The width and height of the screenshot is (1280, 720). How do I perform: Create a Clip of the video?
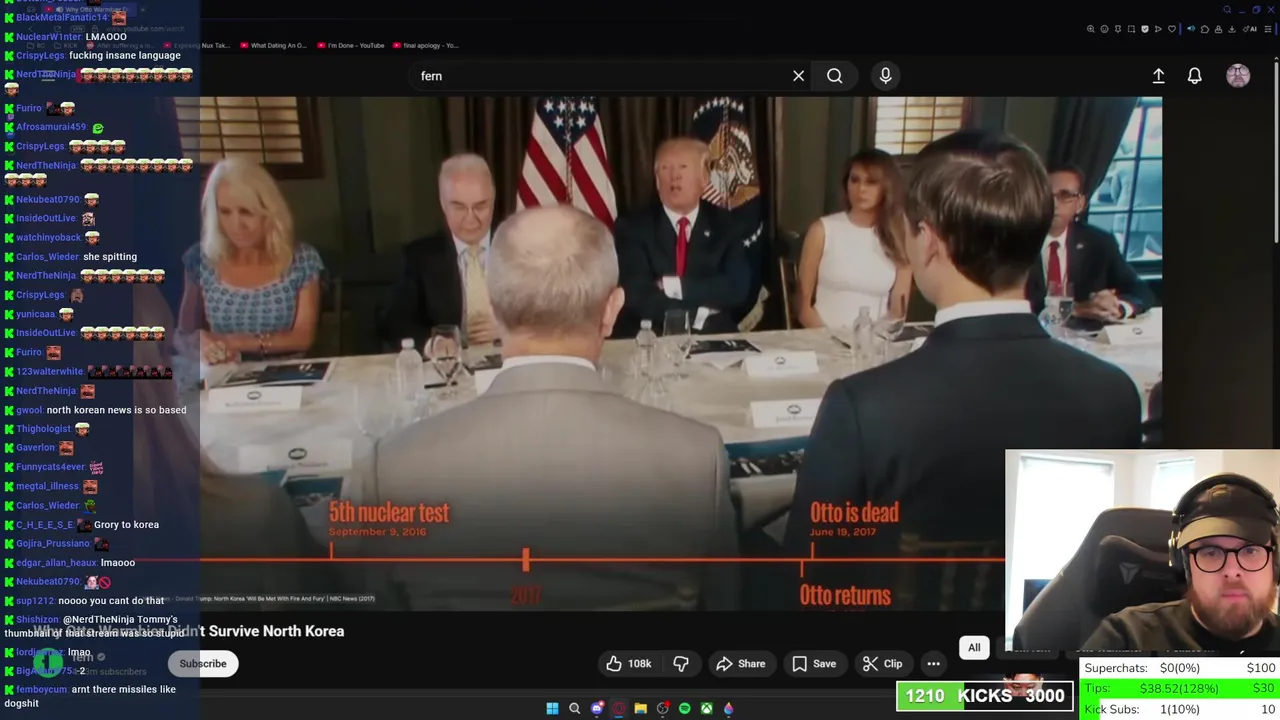point(882,664)
